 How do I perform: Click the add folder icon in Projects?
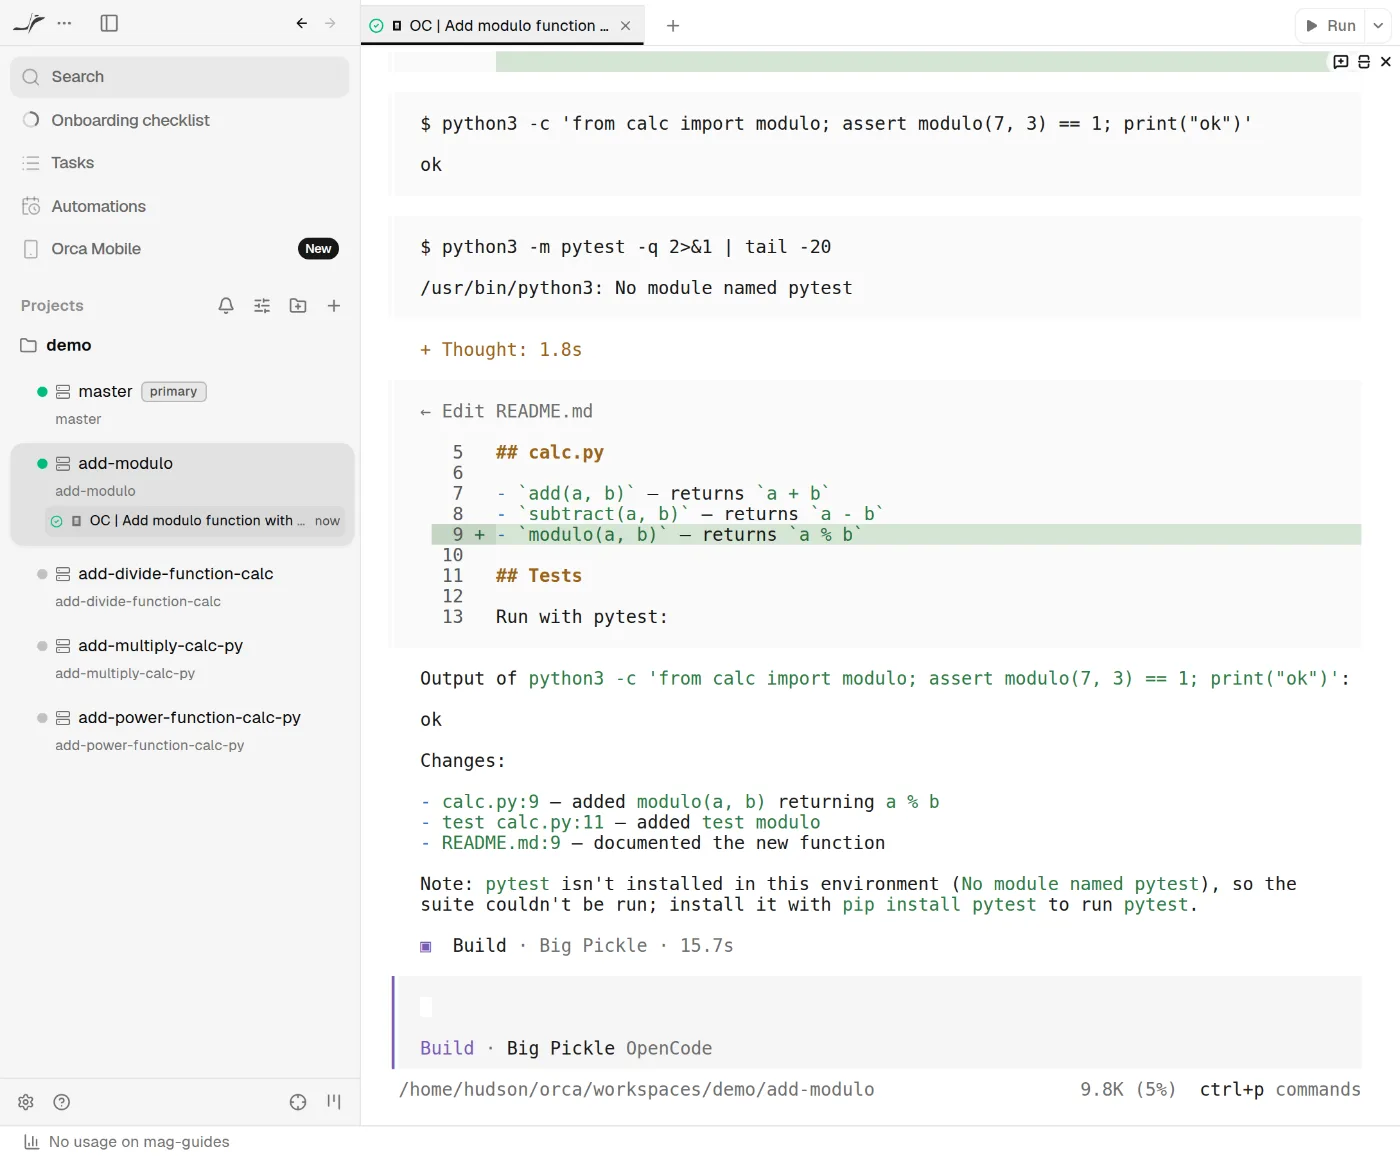click(x=298, y=306)
